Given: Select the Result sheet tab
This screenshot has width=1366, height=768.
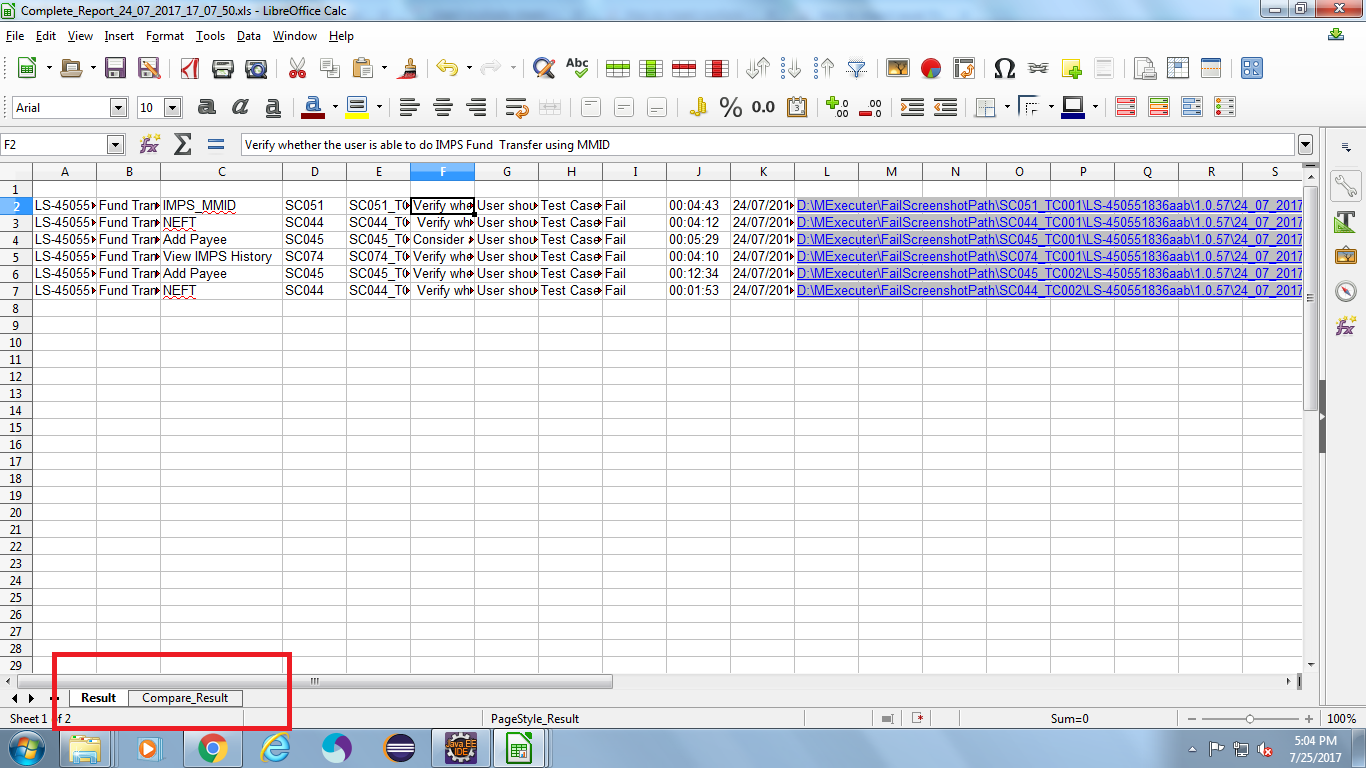Looking at the screenshot, I should [99, 698].
